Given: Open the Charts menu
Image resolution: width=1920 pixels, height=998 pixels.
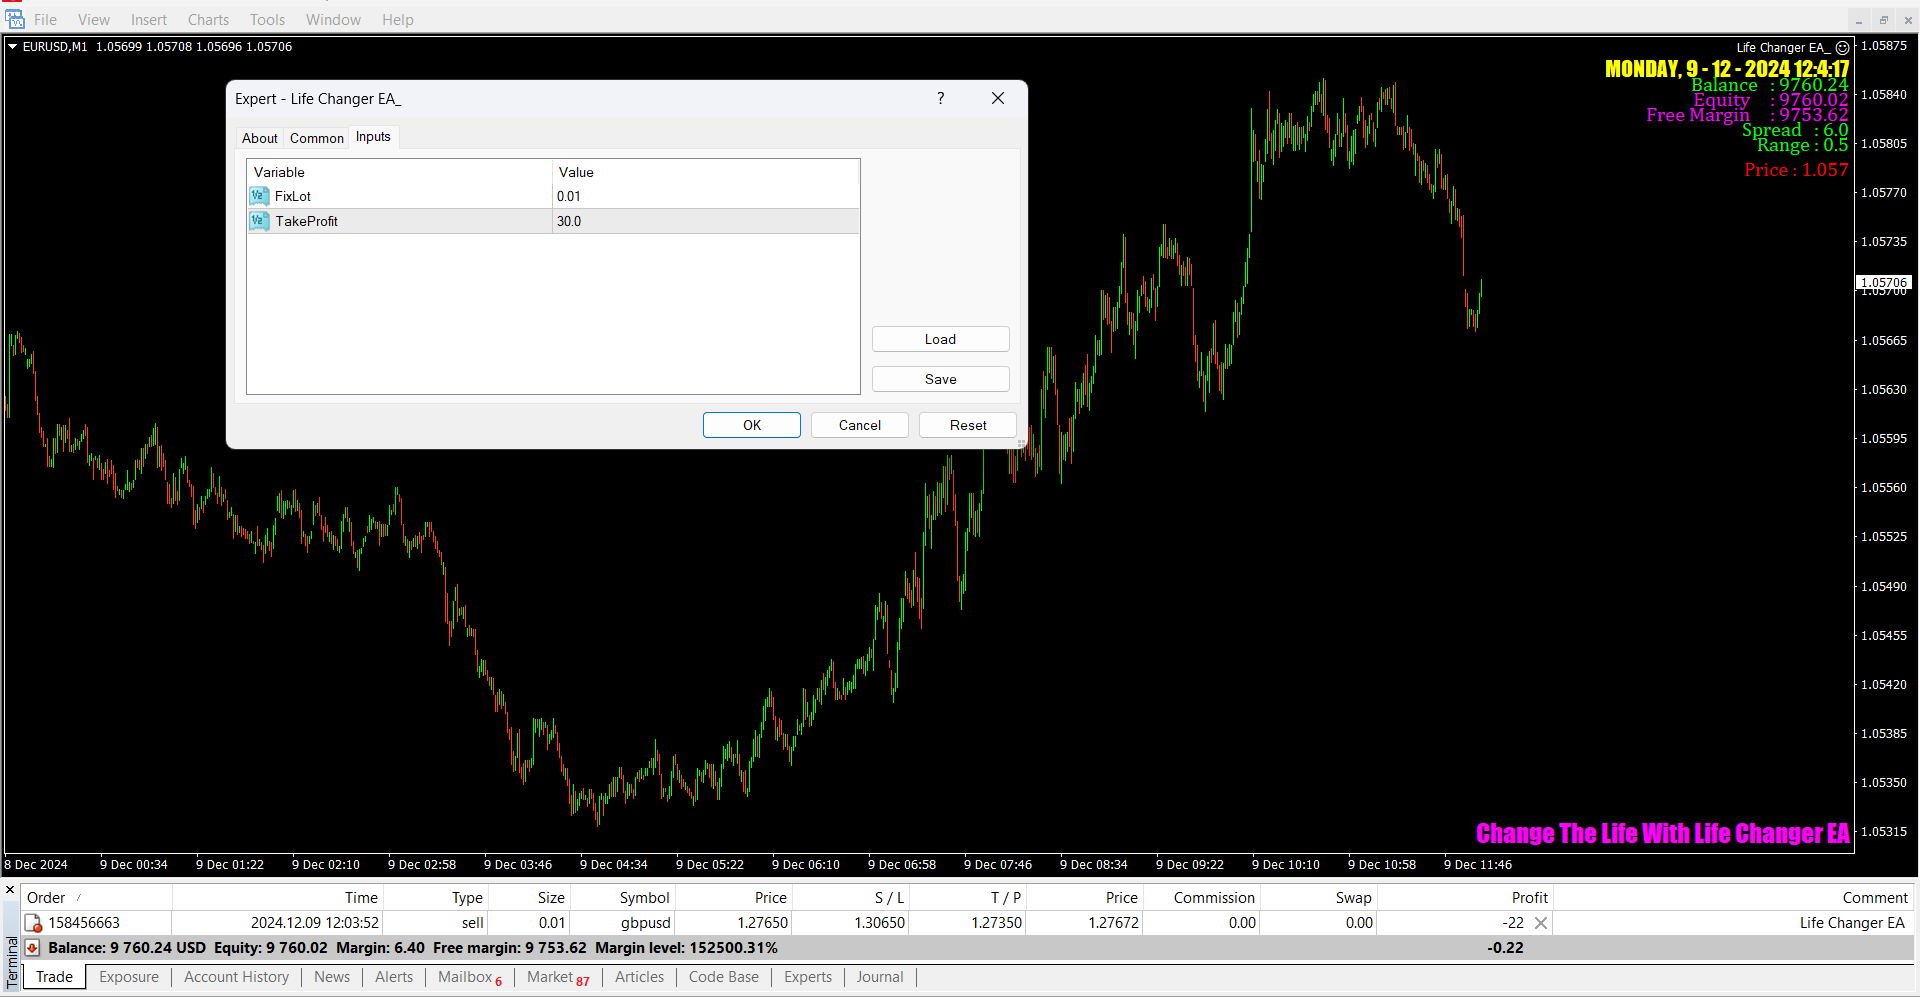Looking at the screenshot, I should [x=208, y=20].
